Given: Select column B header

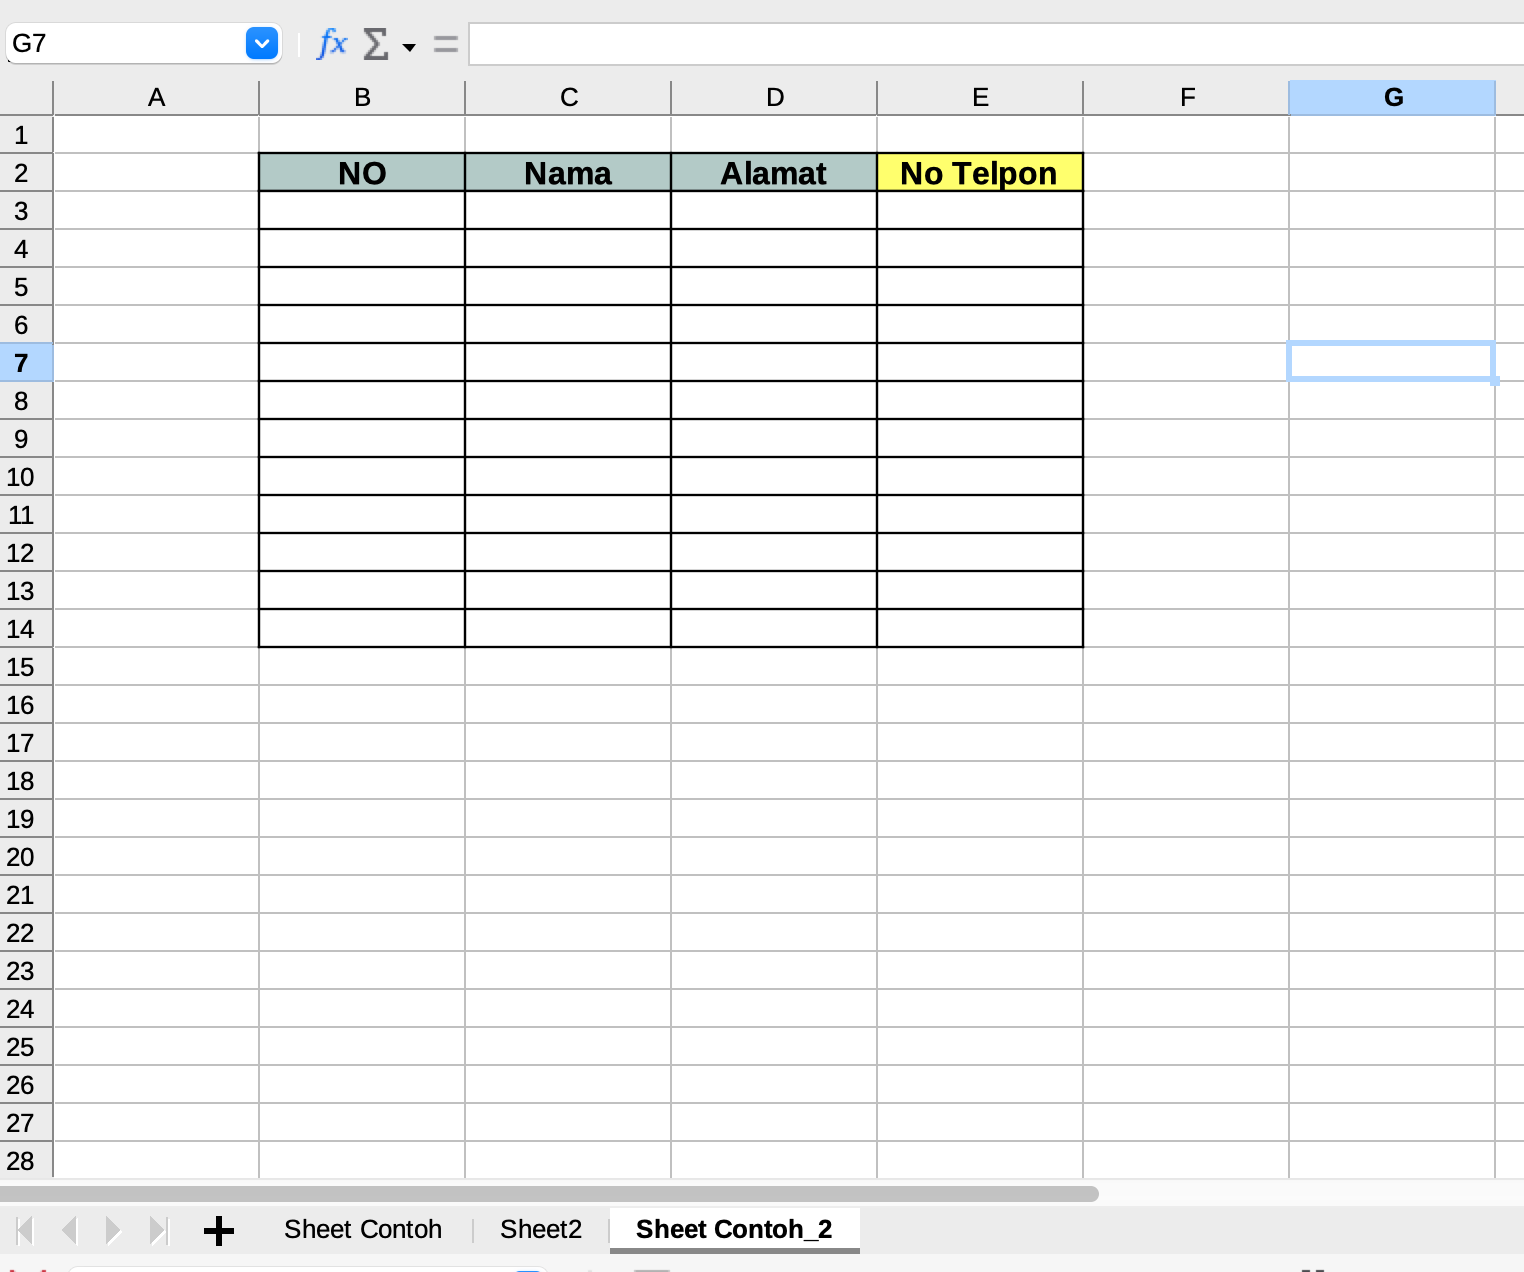Looking at the screenshot, I should (x=362, y=98).
